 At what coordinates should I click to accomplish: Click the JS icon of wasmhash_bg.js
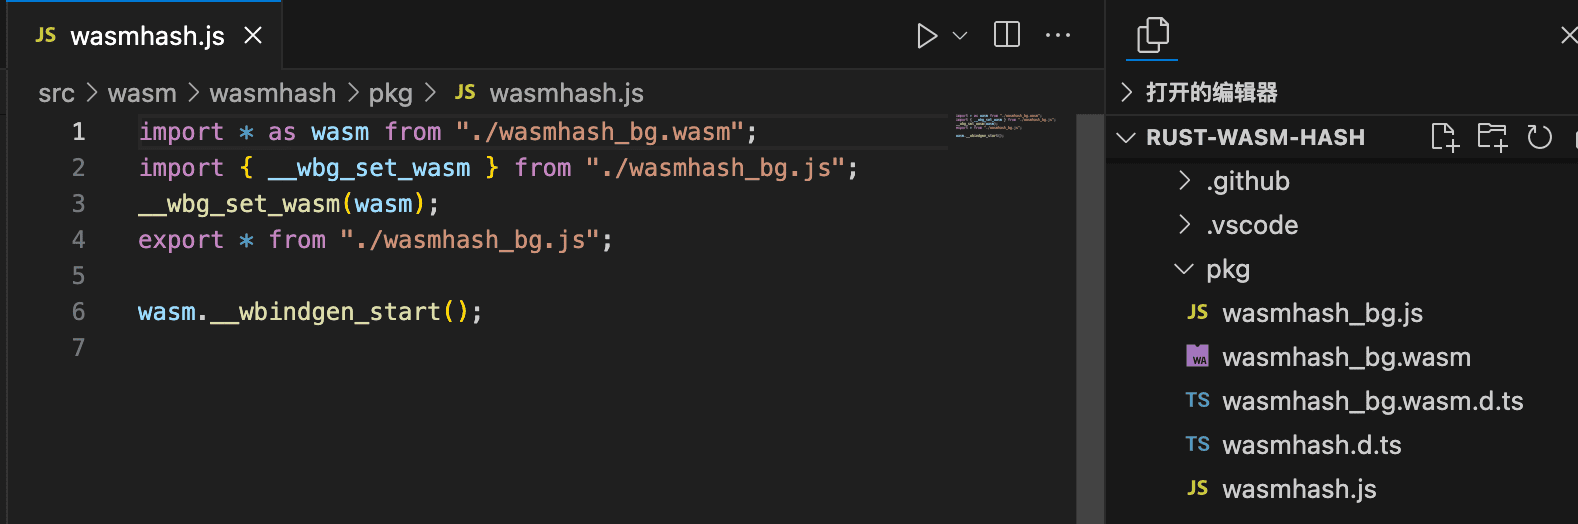[1197, 312]
